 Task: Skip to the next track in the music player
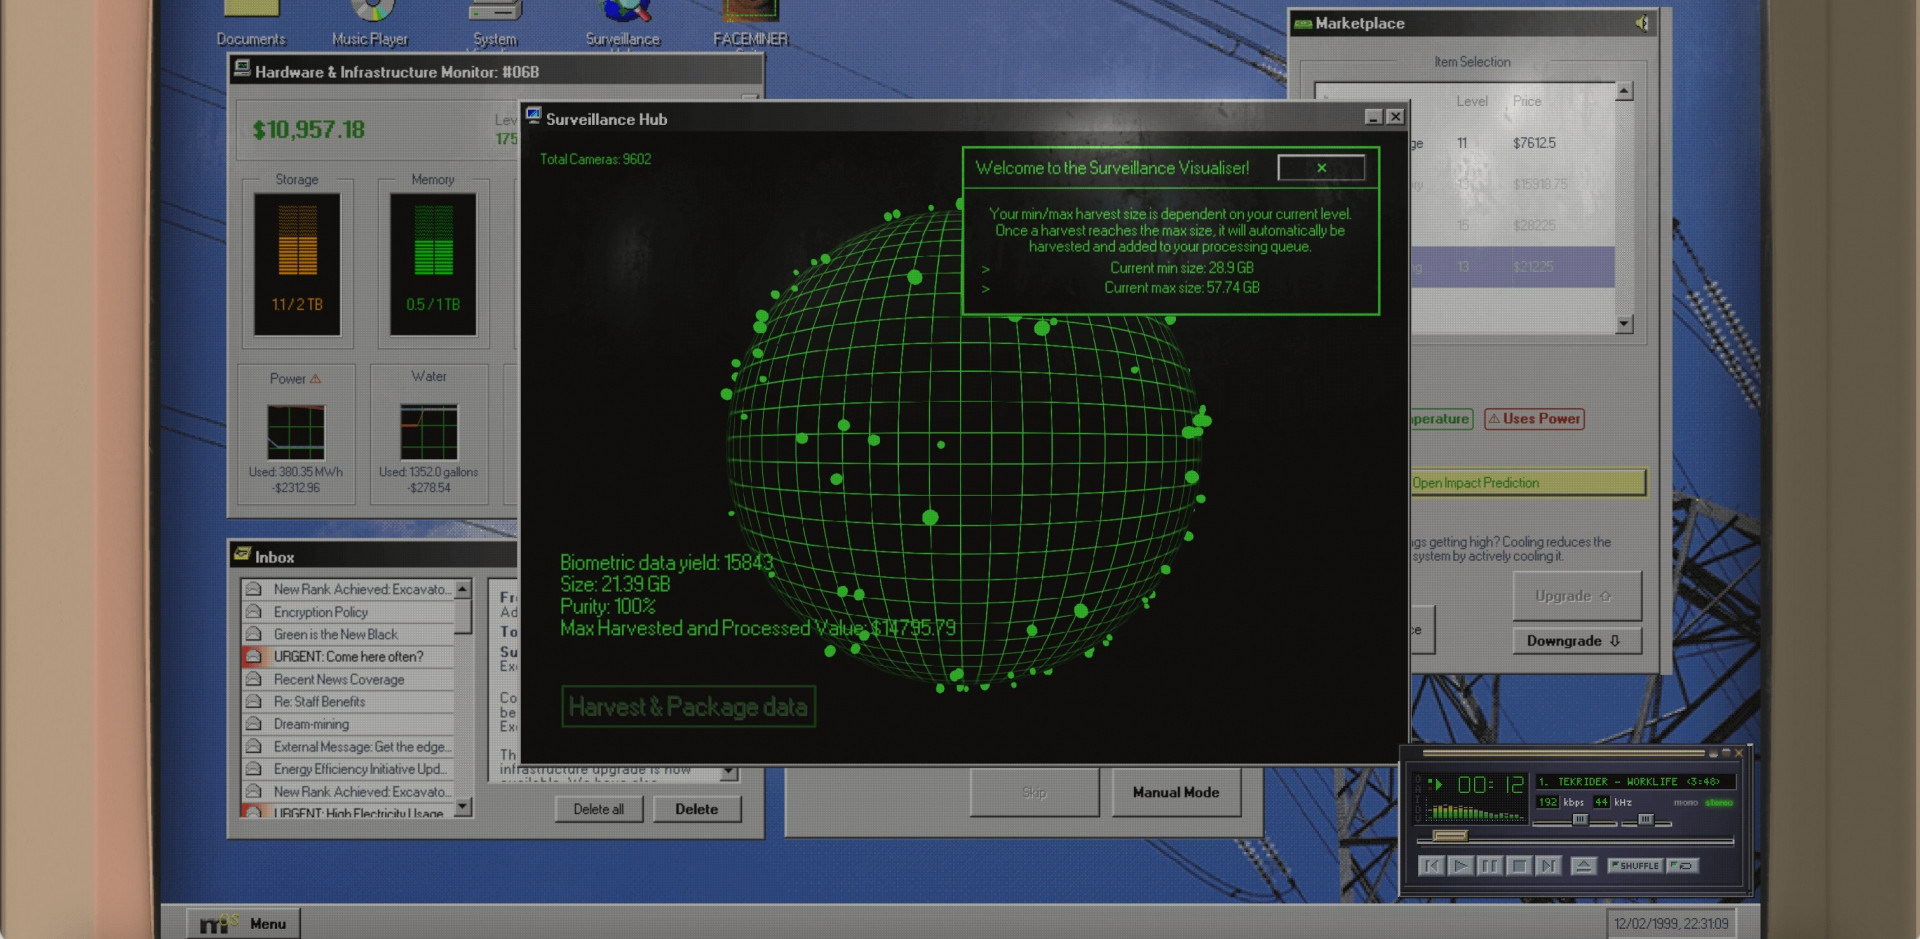click(1548, 866)
